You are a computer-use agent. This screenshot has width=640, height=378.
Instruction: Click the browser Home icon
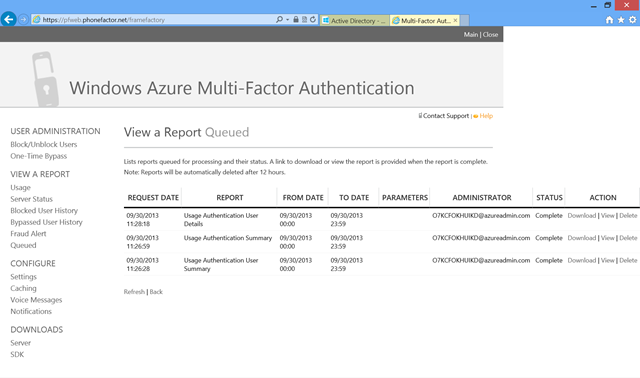pyautogui.click(x=609, y=20)
